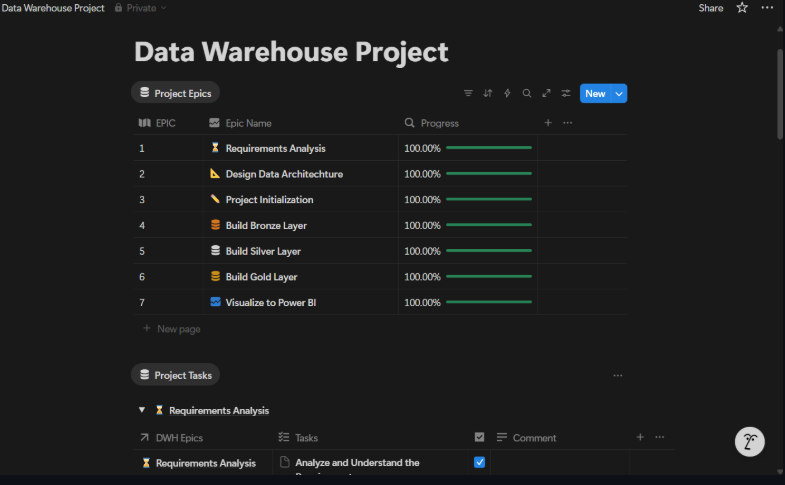This screenshot has height=485, width=785.
Task: Open the Project Initialization epic row
Action: (269, 200)
